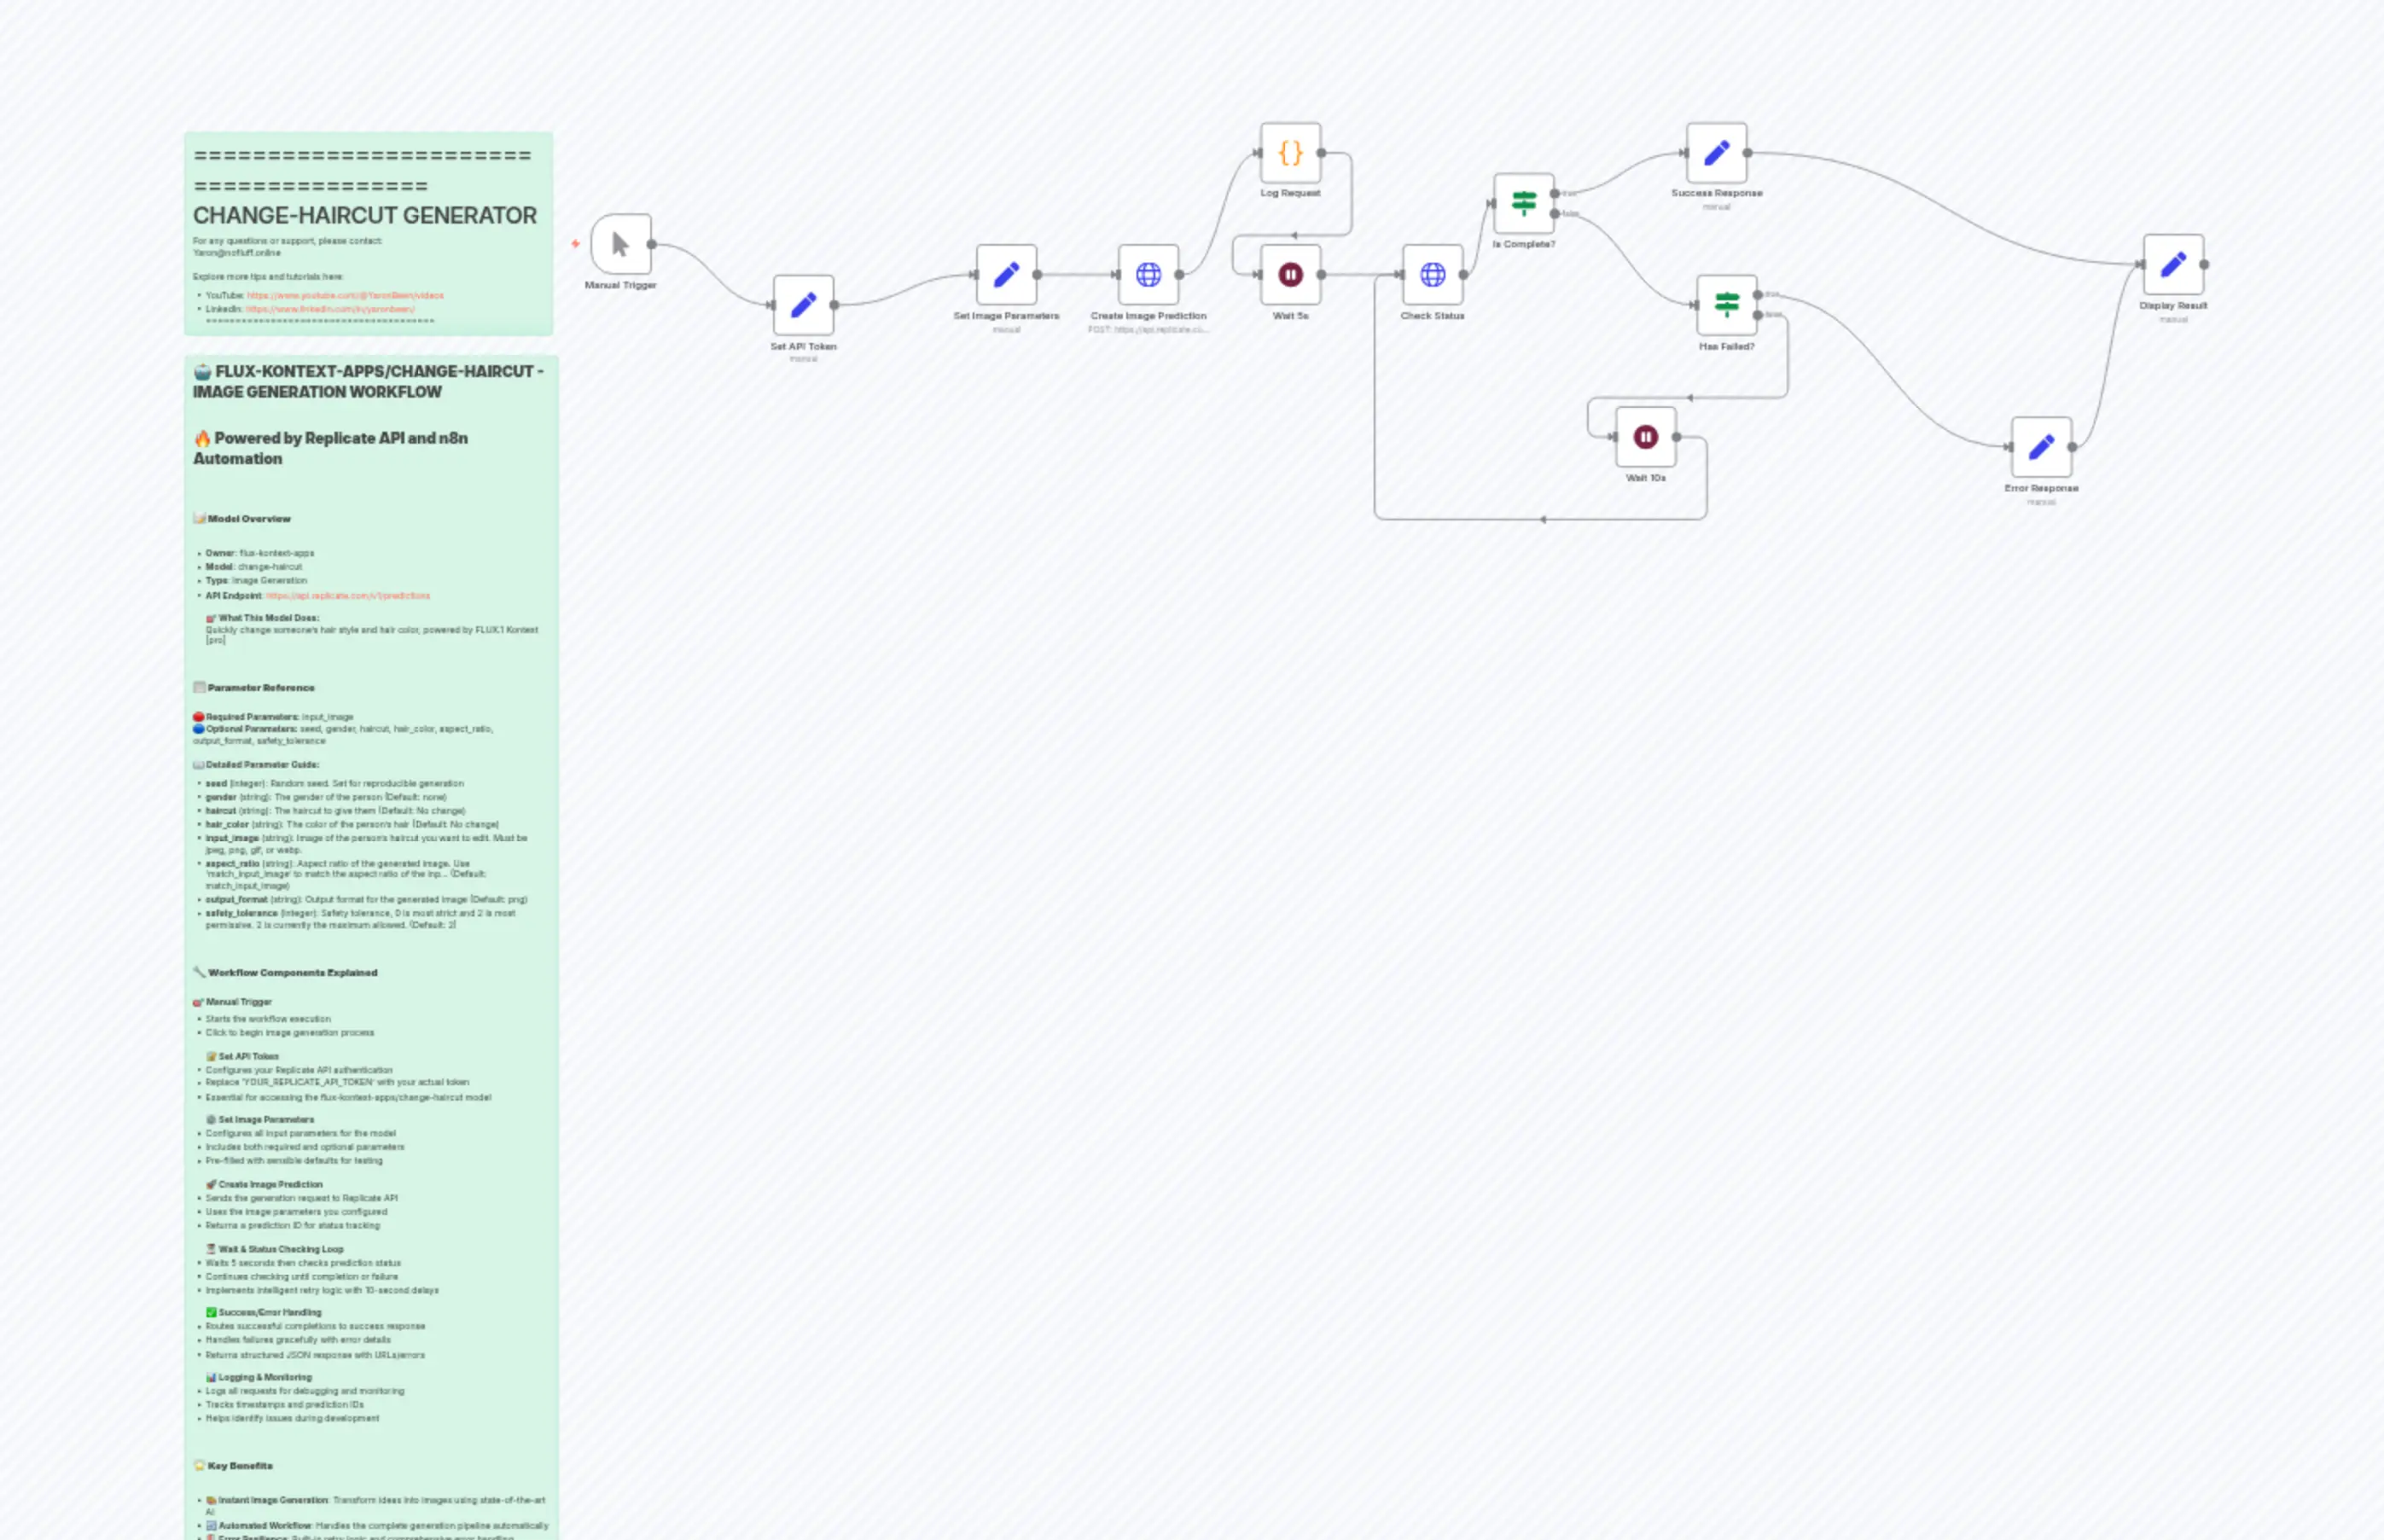Click the Log Request code node

pyautogui.click(x=1290, y=153)
